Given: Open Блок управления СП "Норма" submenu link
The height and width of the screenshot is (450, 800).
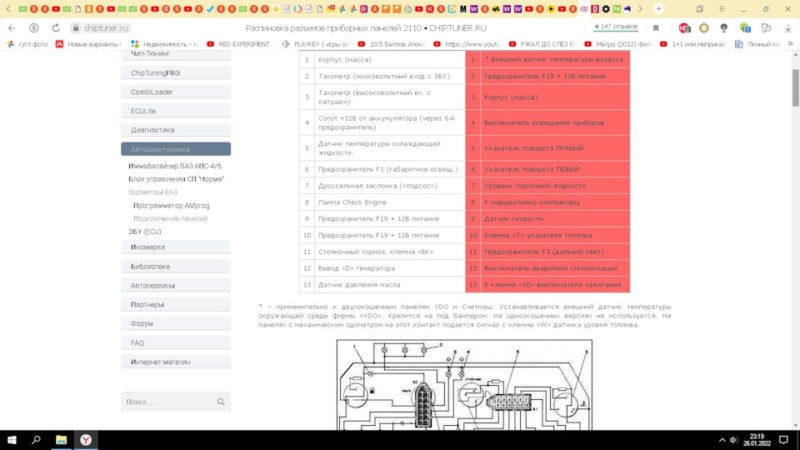Looking at the screenshot, I should [176, 179].
